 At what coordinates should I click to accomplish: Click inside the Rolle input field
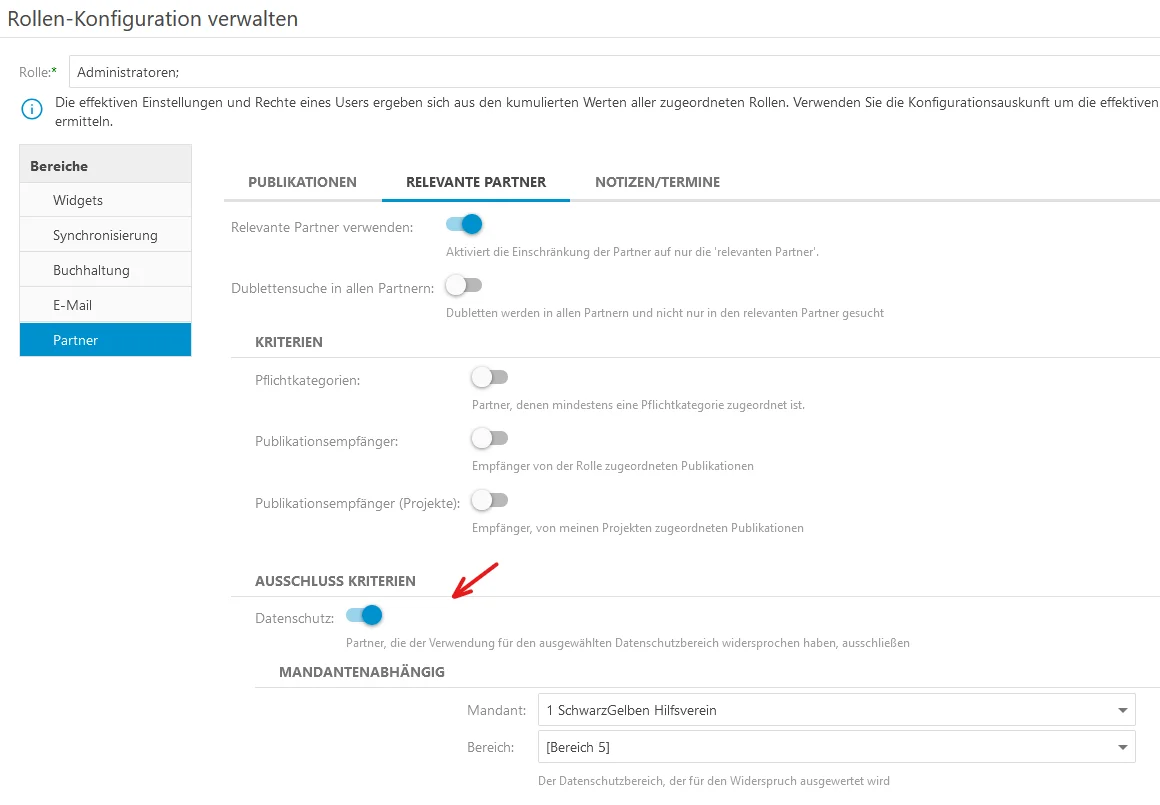(x=400, y=71)
